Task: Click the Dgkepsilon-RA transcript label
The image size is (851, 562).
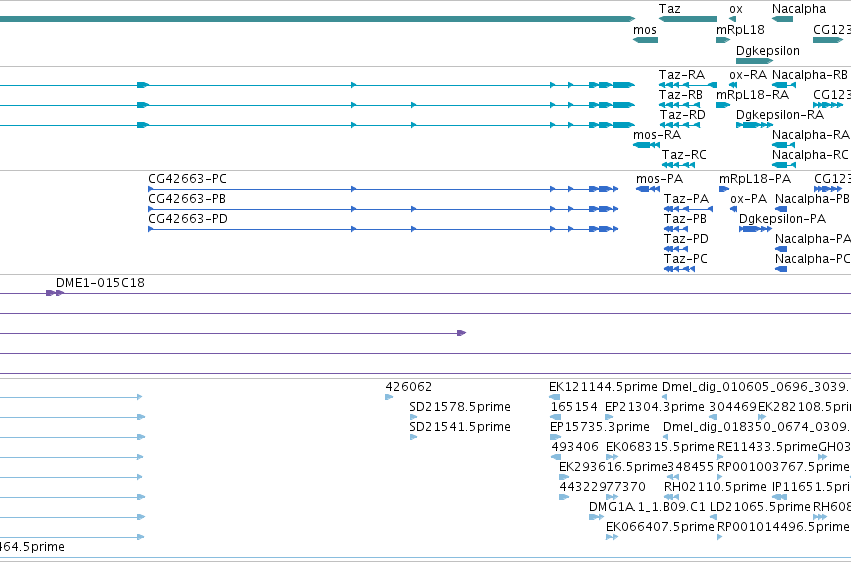Action: [780, 115]
